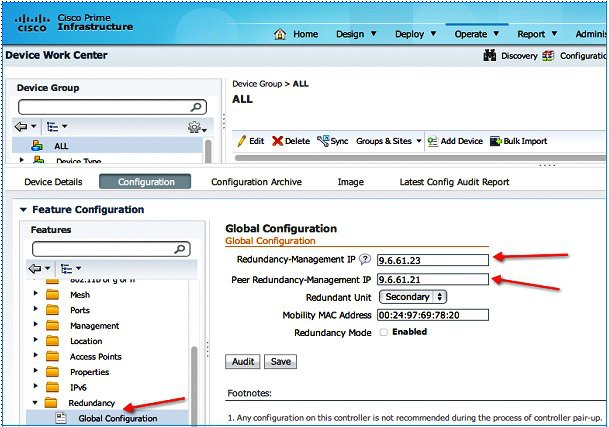Click the Features back arrow icon
This screenshot has height=427, width=609.
(x=35, y=268)
